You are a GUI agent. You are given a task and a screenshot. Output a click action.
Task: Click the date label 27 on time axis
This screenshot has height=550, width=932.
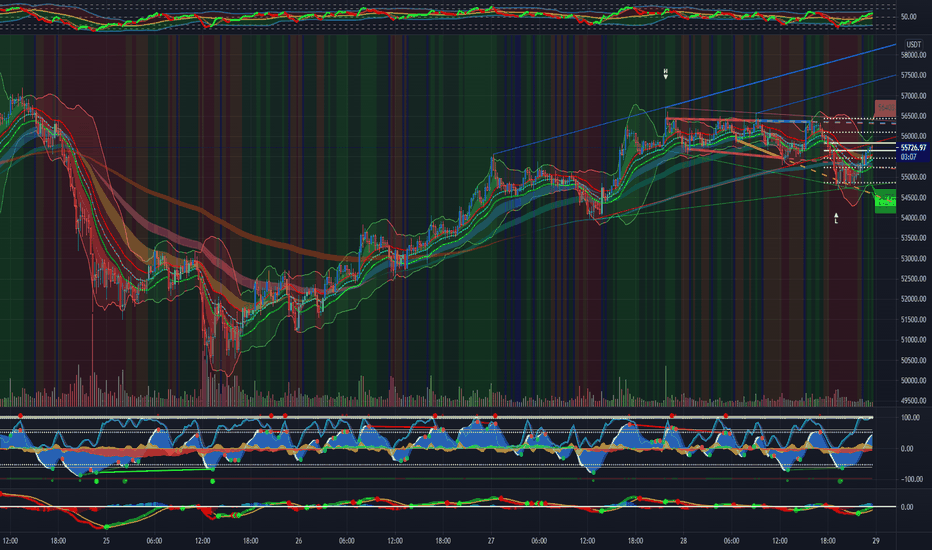491,541
